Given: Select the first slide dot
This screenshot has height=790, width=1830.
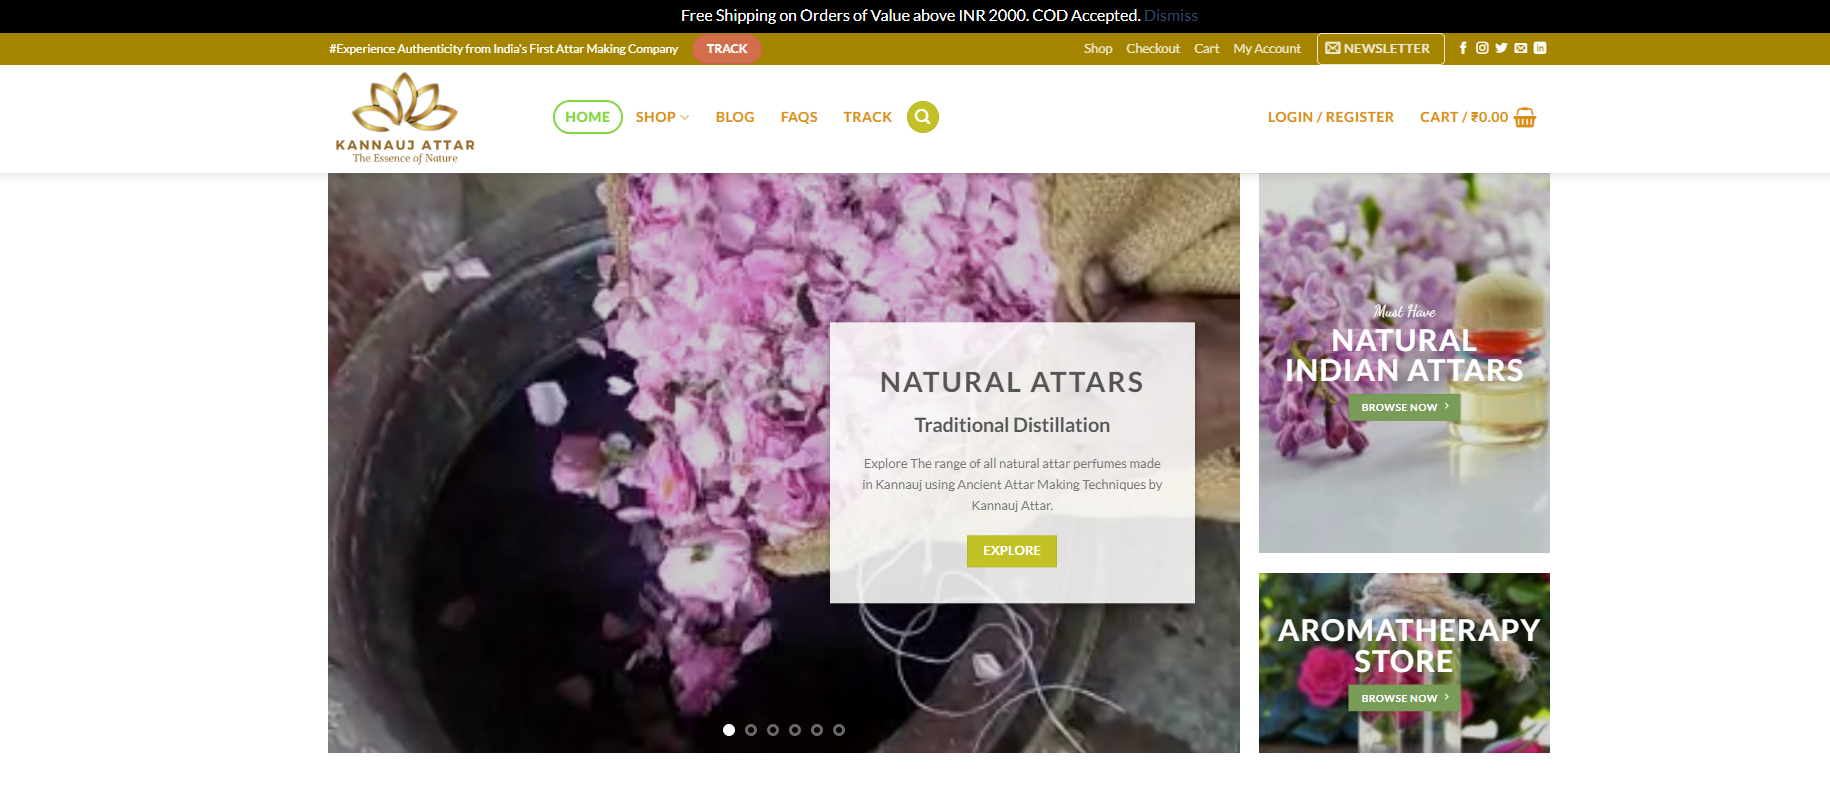Looking at the screenshot, I should pos(729,730).
